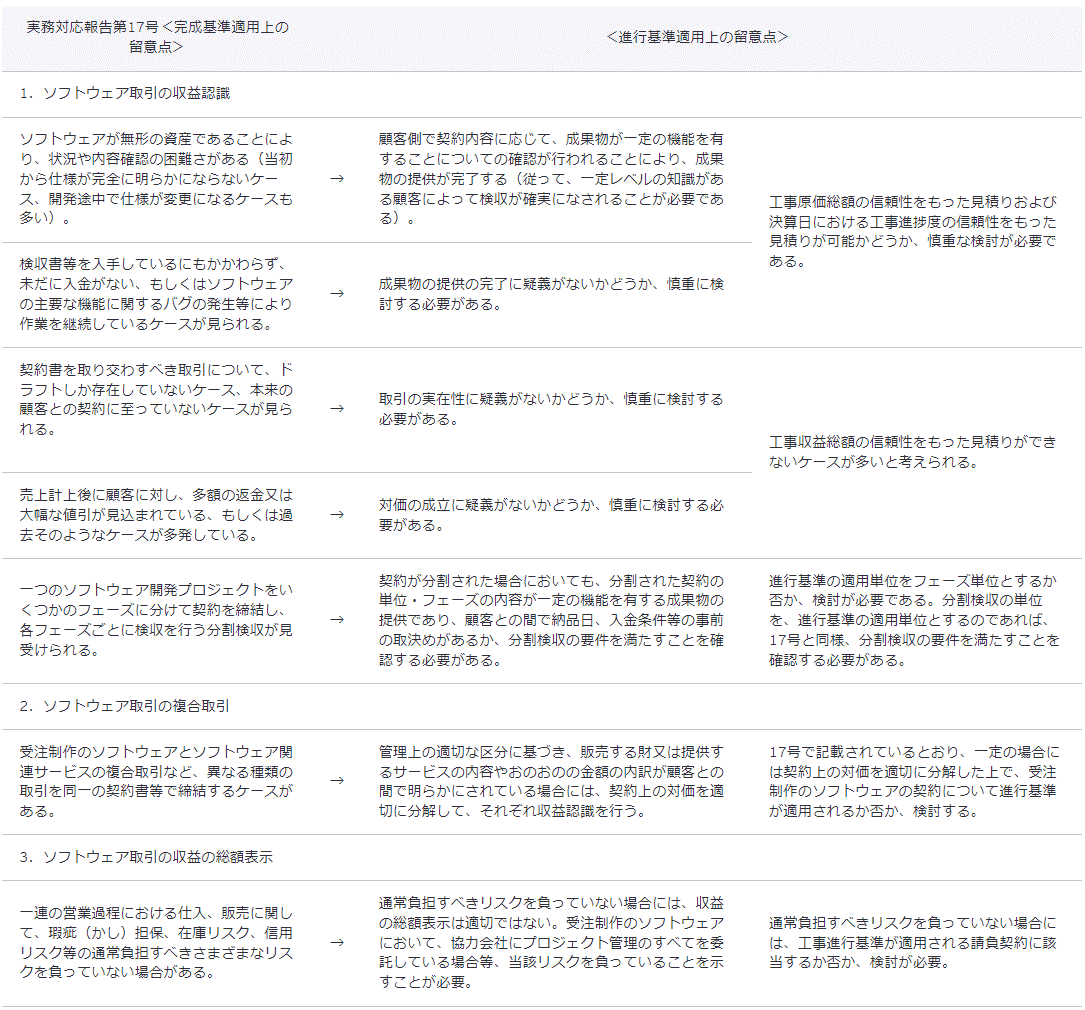The width and height of the screenshot is (1085, 1010).
Task: Click the 17号で記載されているとおり paragraph
Action: pos(913,781)
